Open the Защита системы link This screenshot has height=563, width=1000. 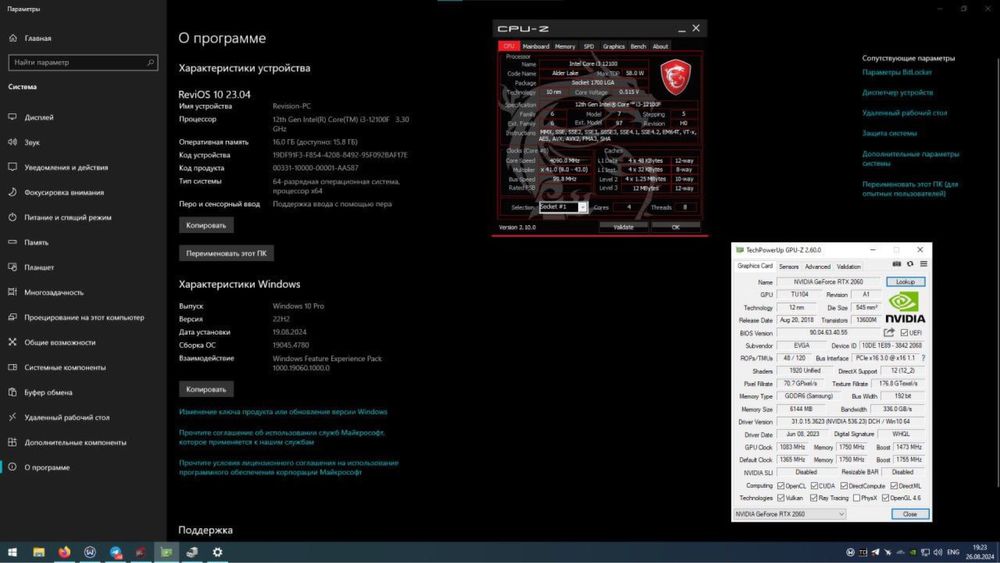(x=889, y=133)
